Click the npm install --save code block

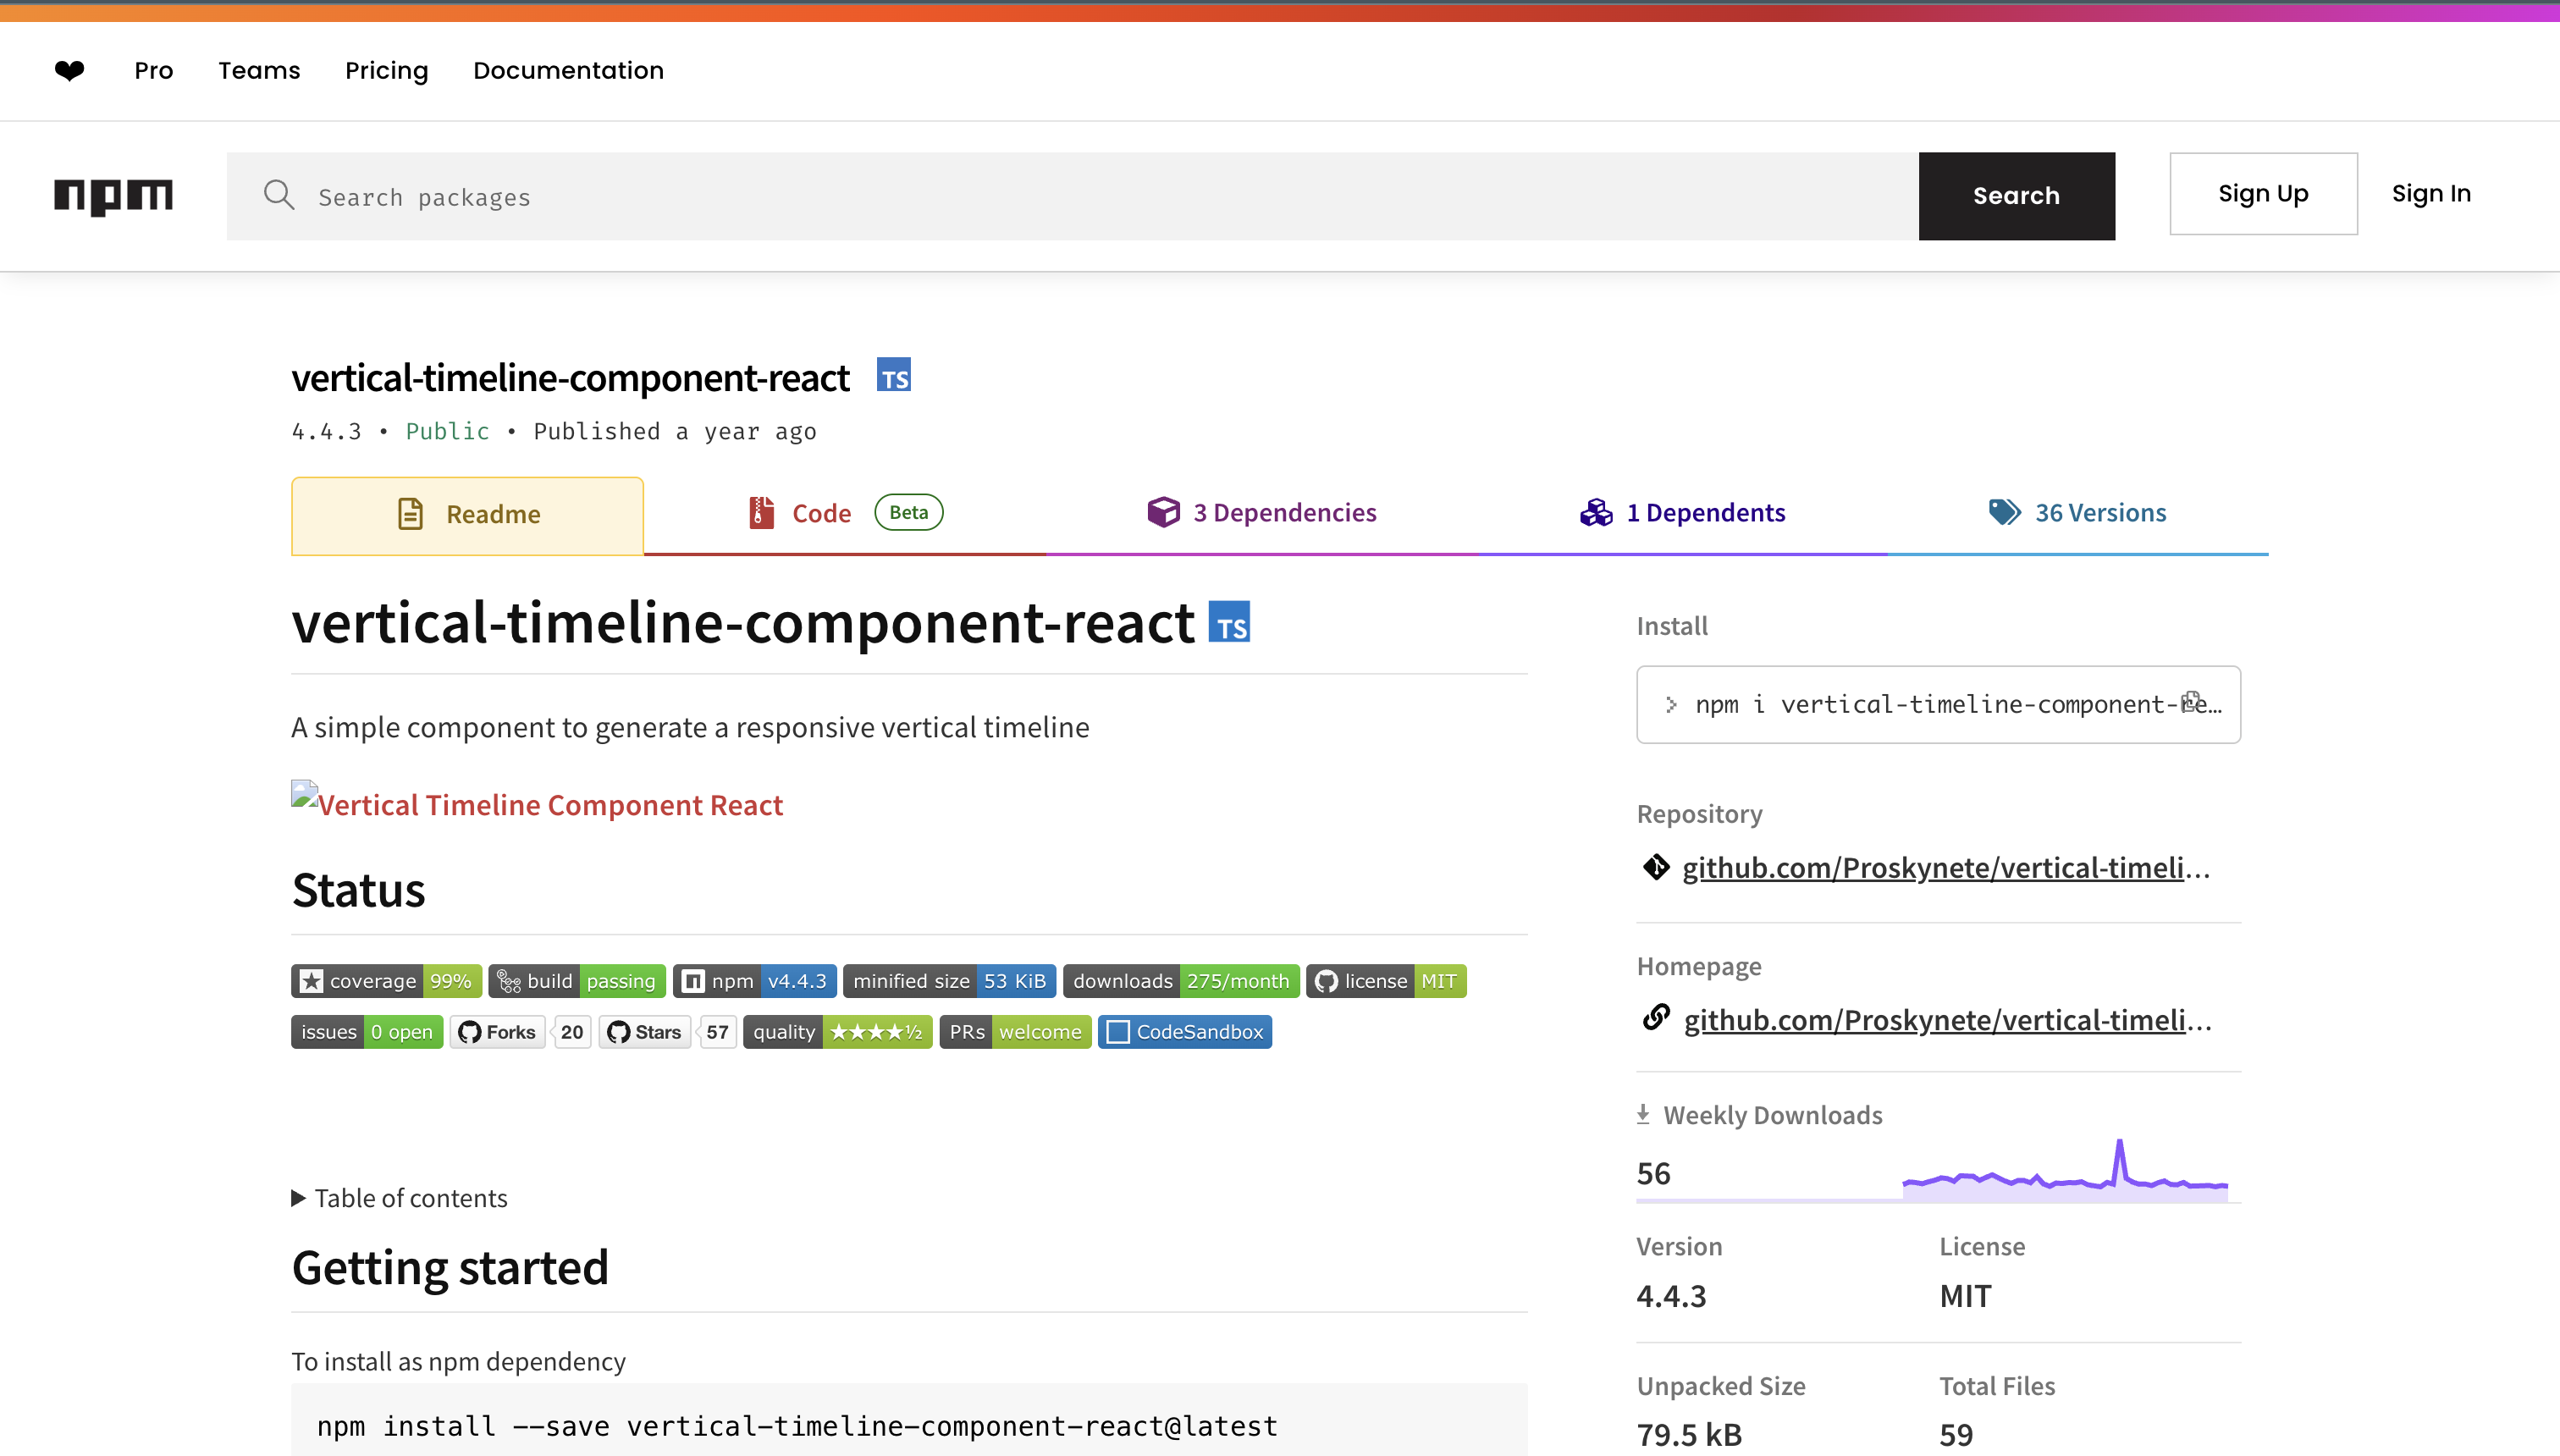click(x=909, y=1420)
